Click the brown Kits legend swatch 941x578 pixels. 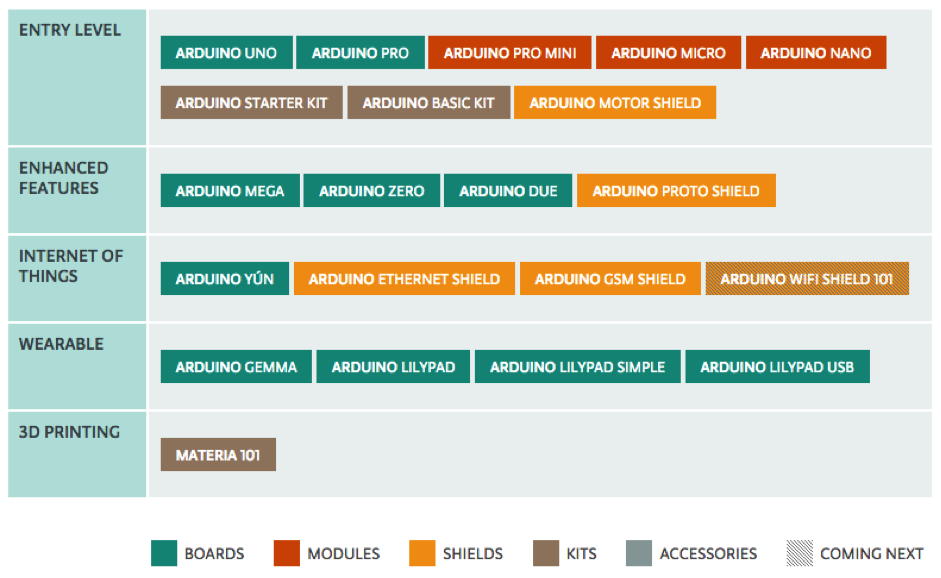[x=546, y=553]
